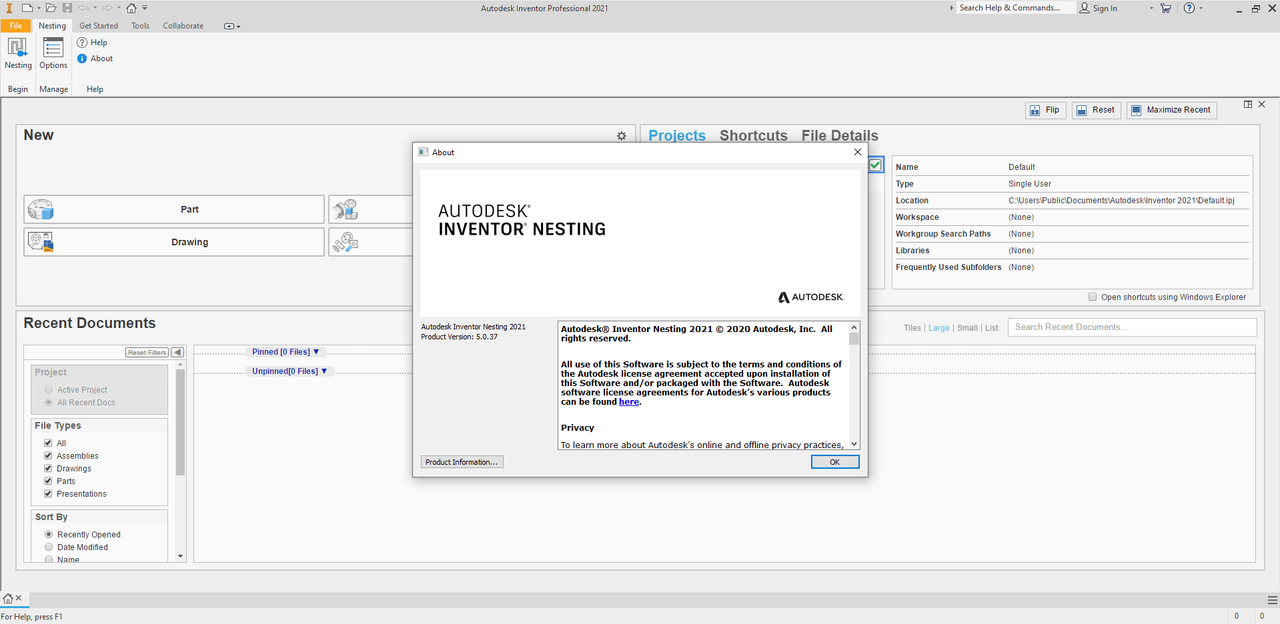The image size is (1280, 624).
Task: Click the Reset Filters button
Action: (147, 352)
